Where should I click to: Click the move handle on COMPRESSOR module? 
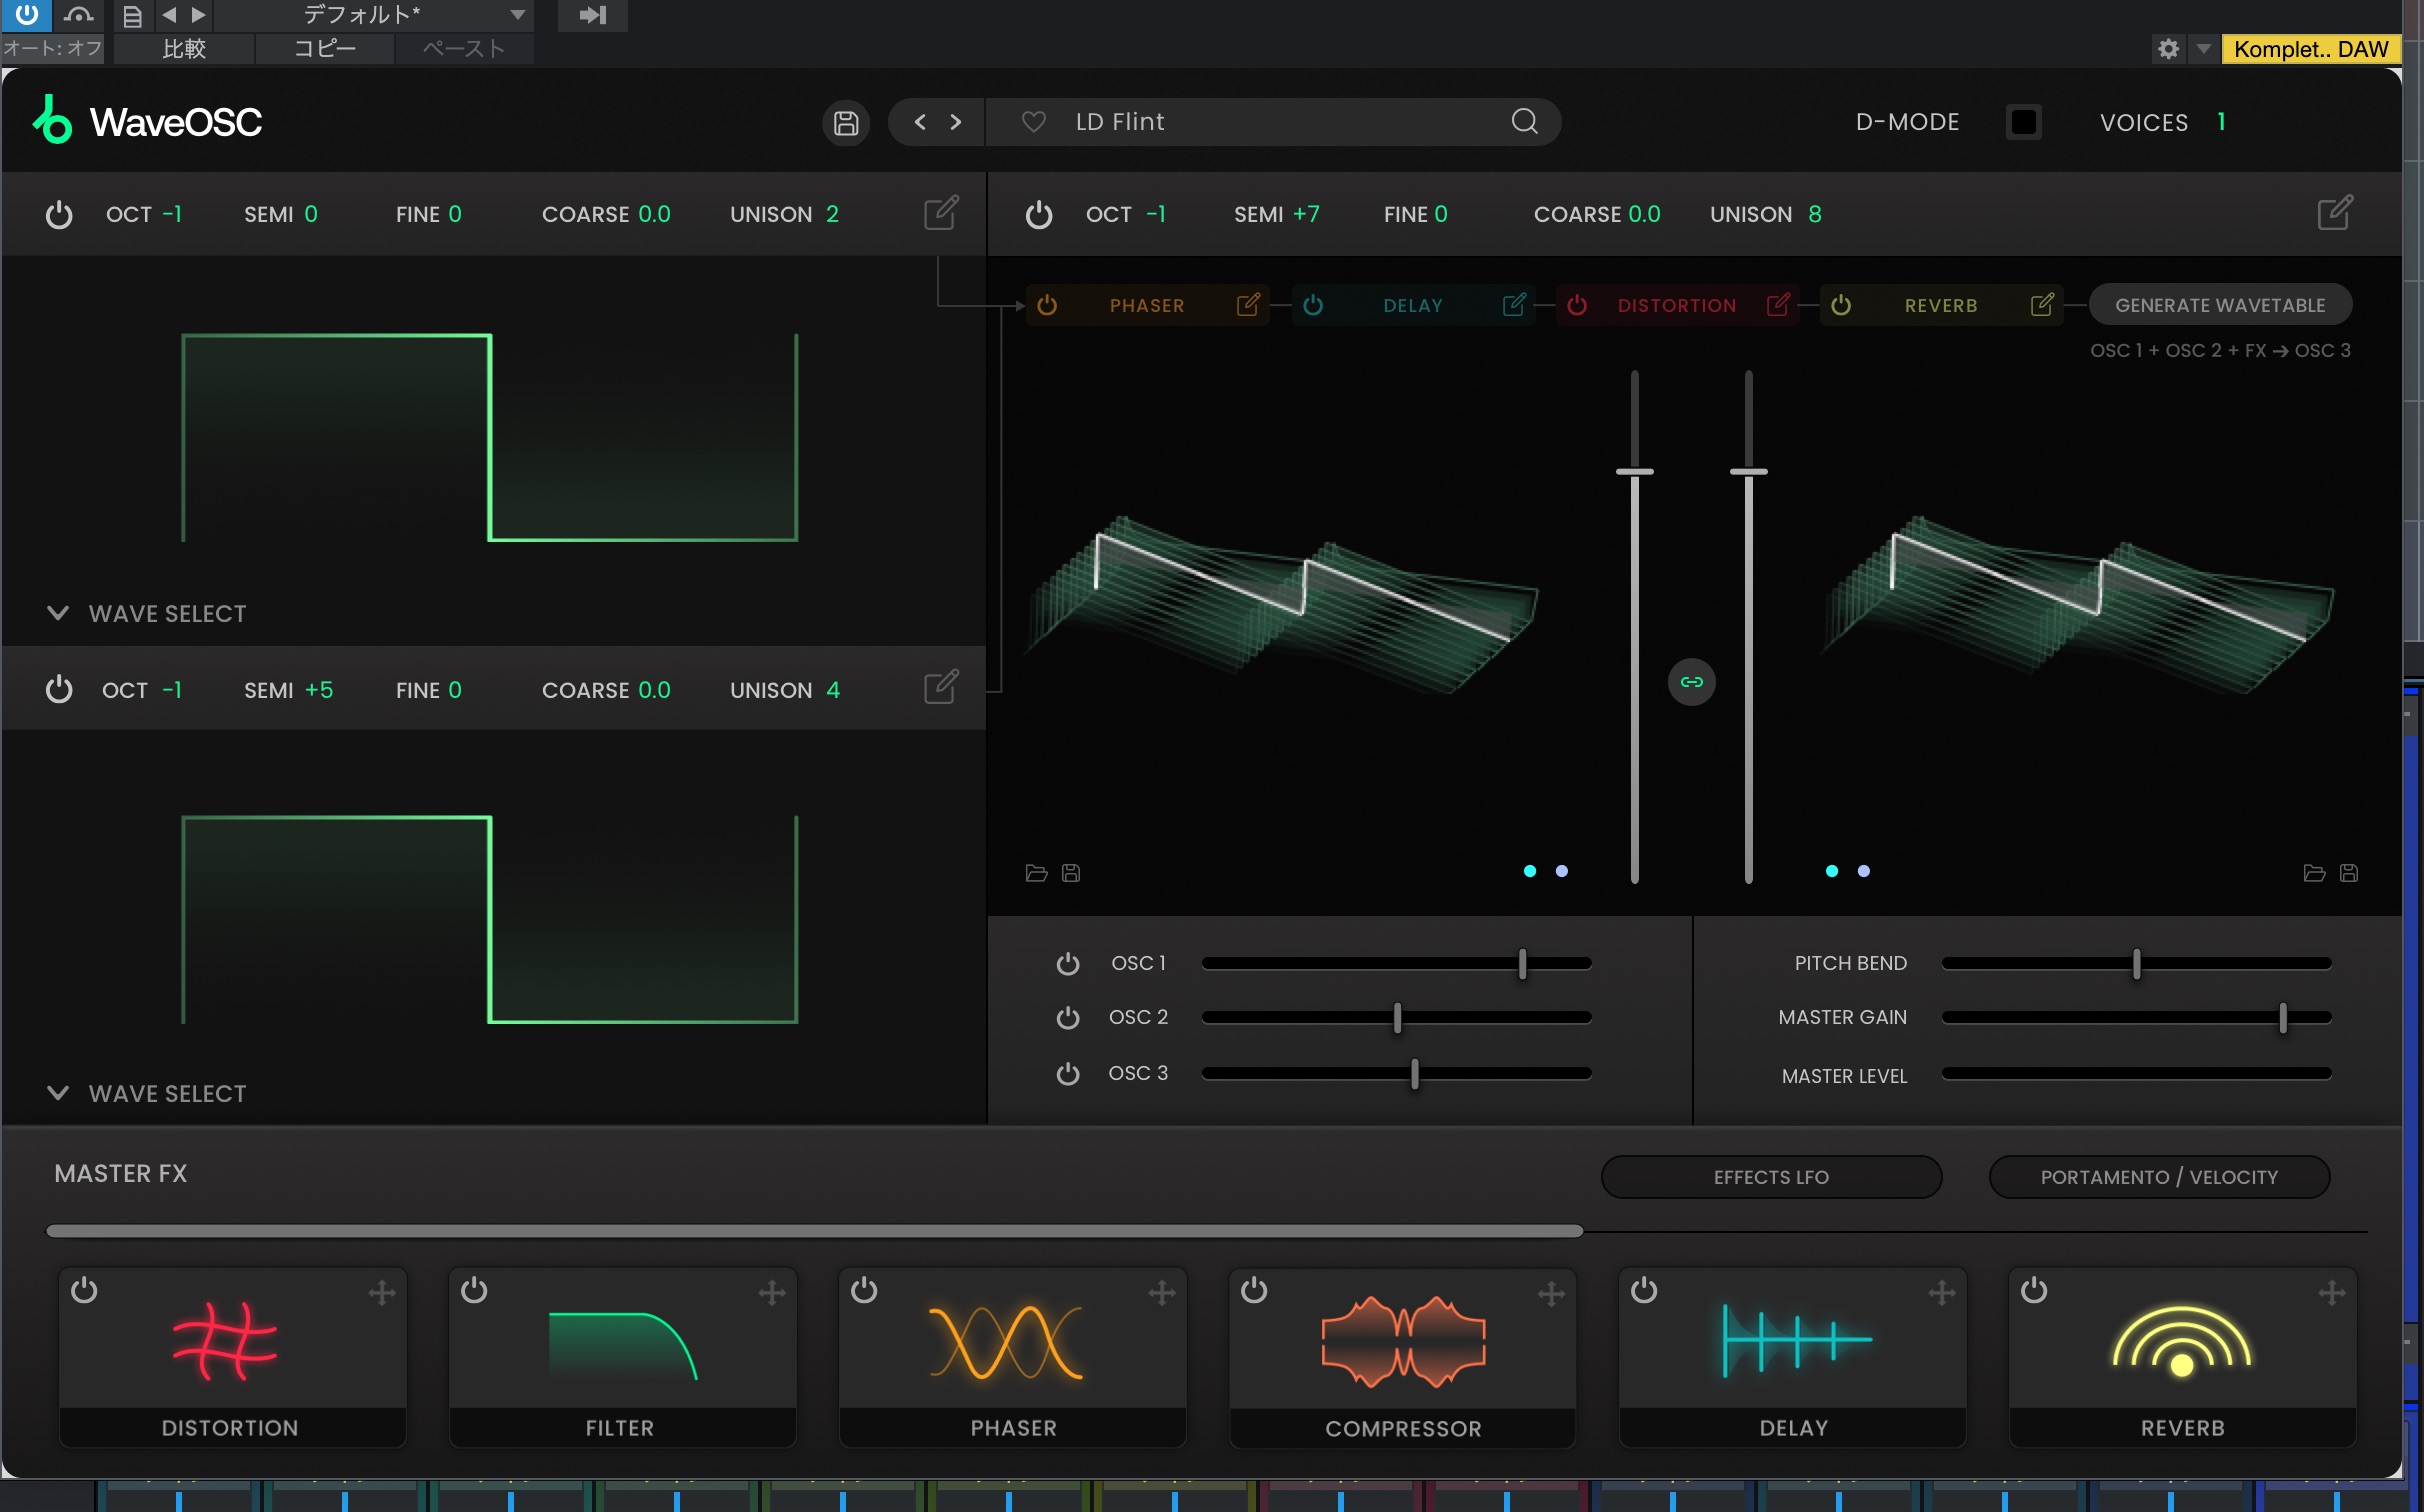1551,1294
